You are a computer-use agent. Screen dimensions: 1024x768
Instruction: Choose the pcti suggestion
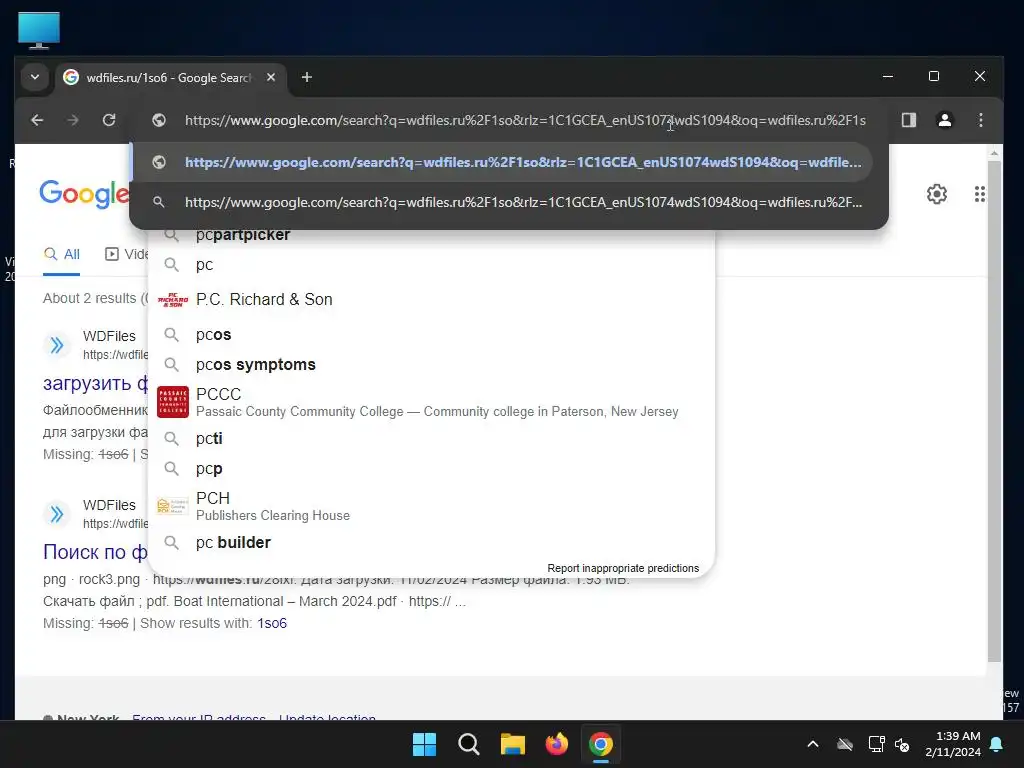(431, 438)
